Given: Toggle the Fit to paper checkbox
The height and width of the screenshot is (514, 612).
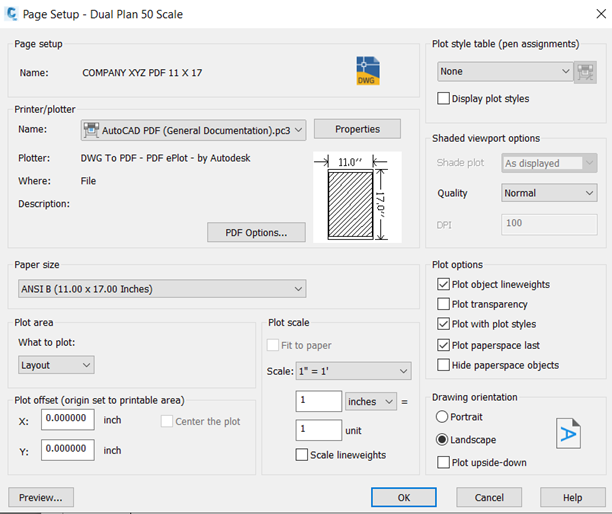Looking at the screenshot, I should coord(273,345).
